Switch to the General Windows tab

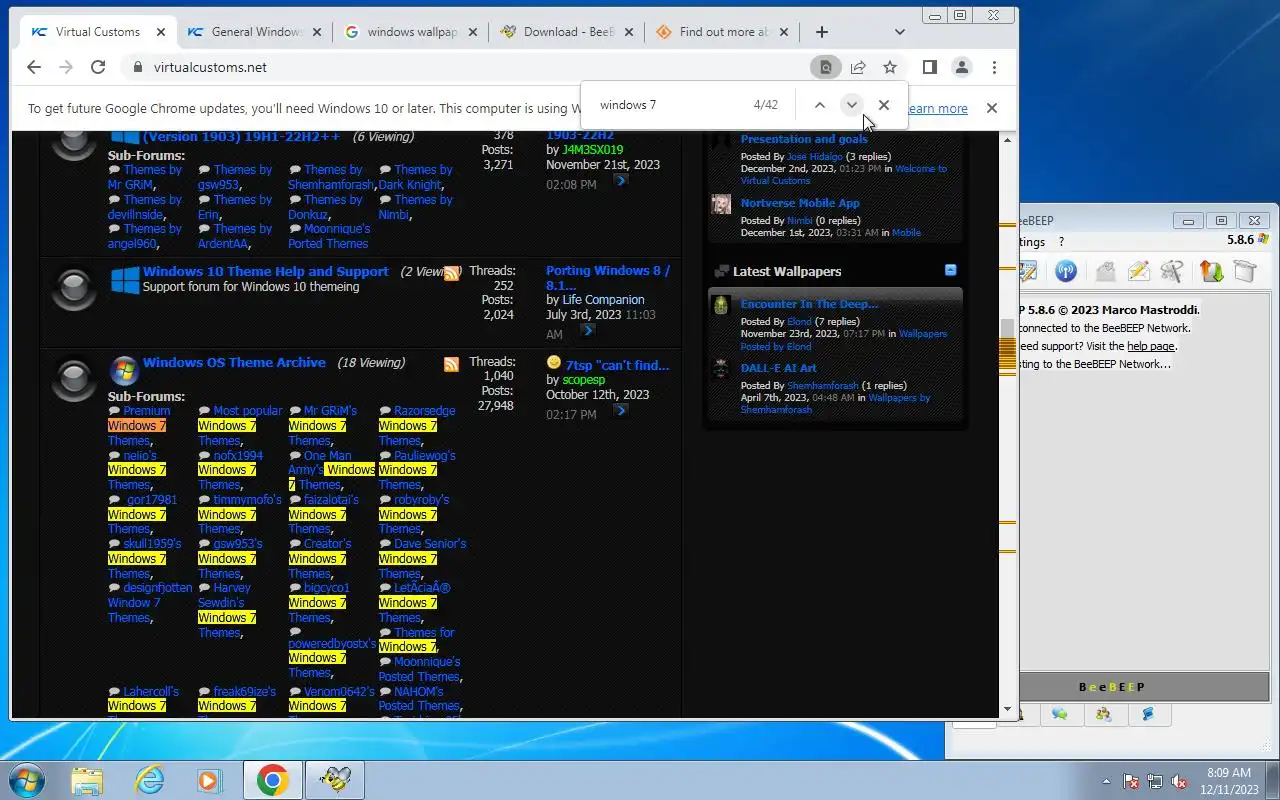[256, 32]
